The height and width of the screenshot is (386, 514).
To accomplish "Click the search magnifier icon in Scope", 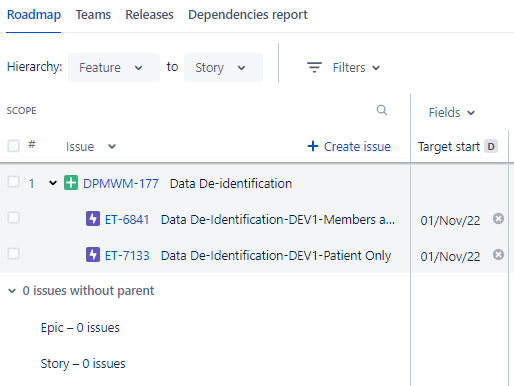I will [382, 110].
